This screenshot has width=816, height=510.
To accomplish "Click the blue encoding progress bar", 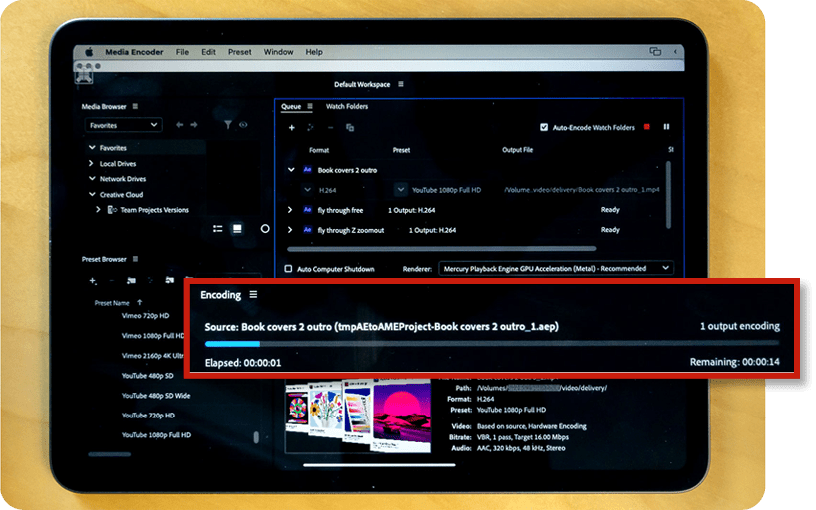I will pyautogui.click(x=232, y=344).
